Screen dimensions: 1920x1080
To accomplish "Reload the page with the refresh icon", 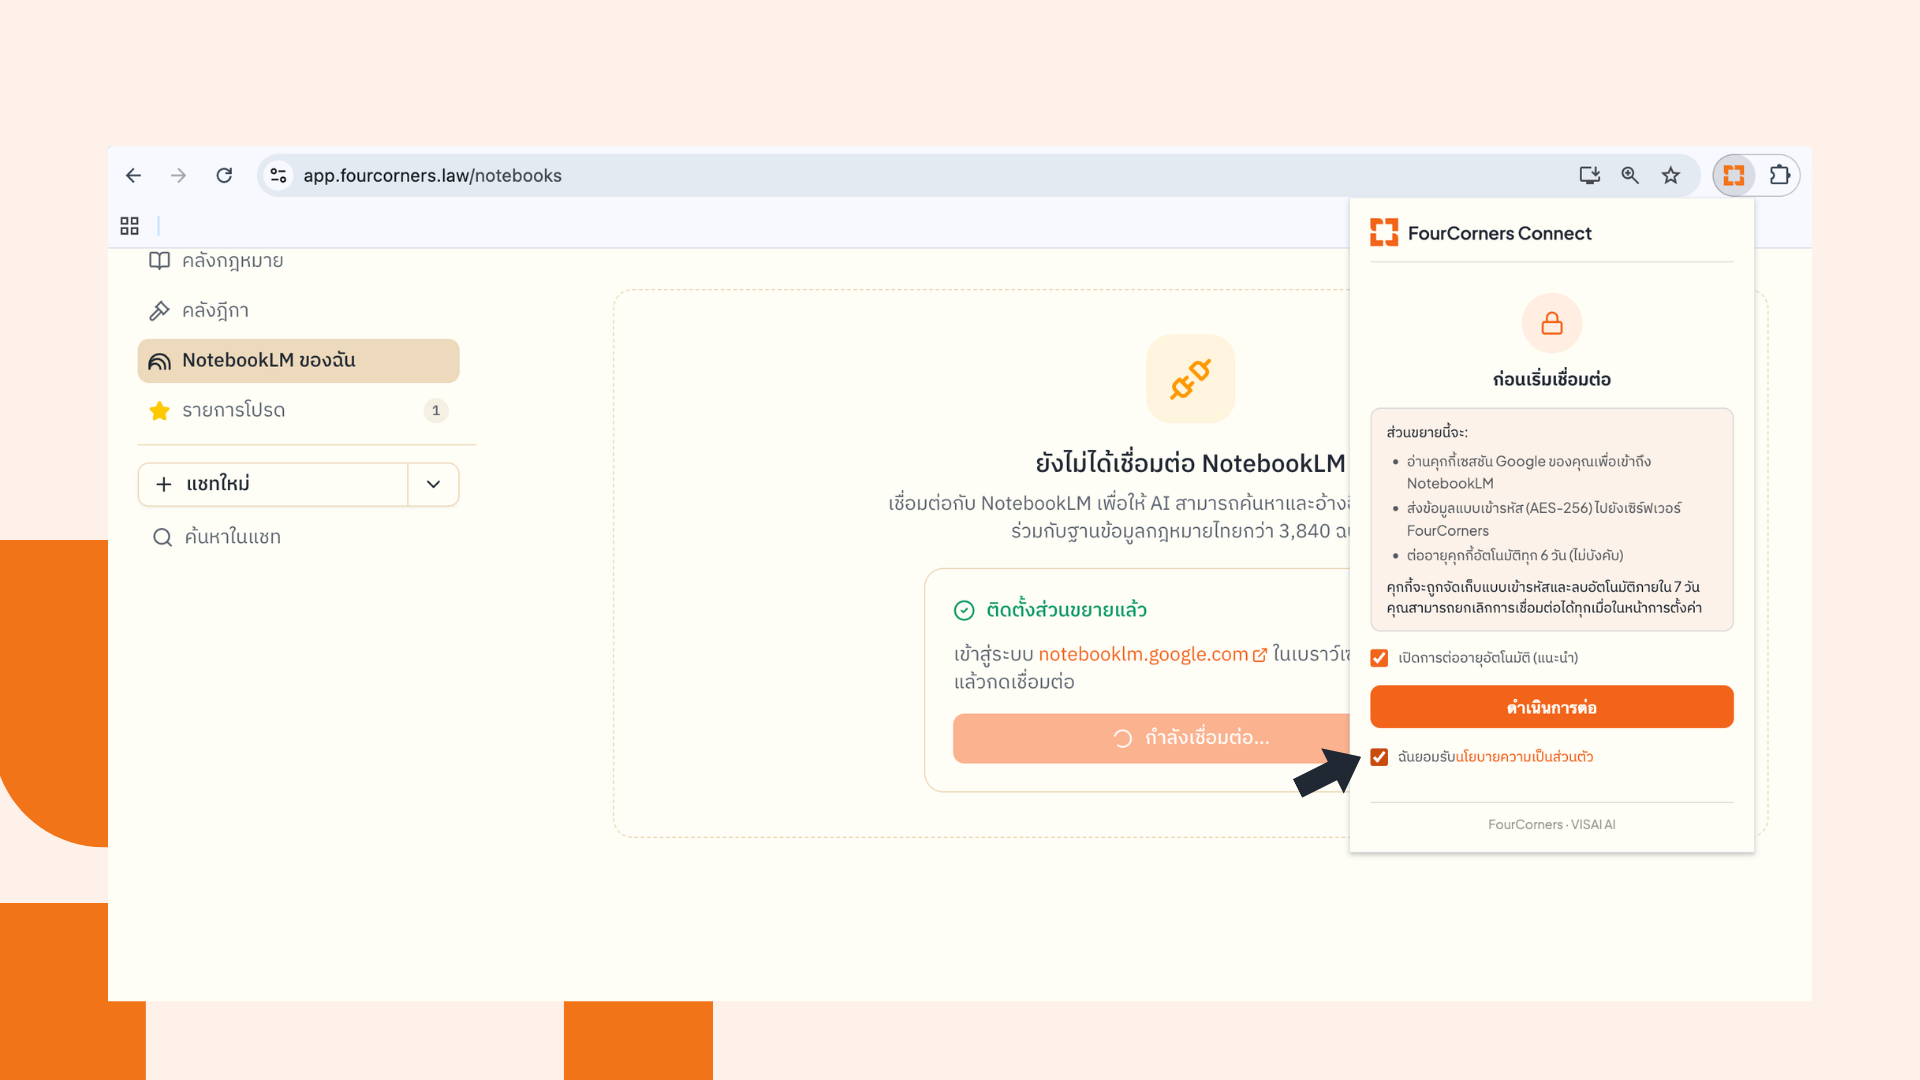I will (224, 176).
